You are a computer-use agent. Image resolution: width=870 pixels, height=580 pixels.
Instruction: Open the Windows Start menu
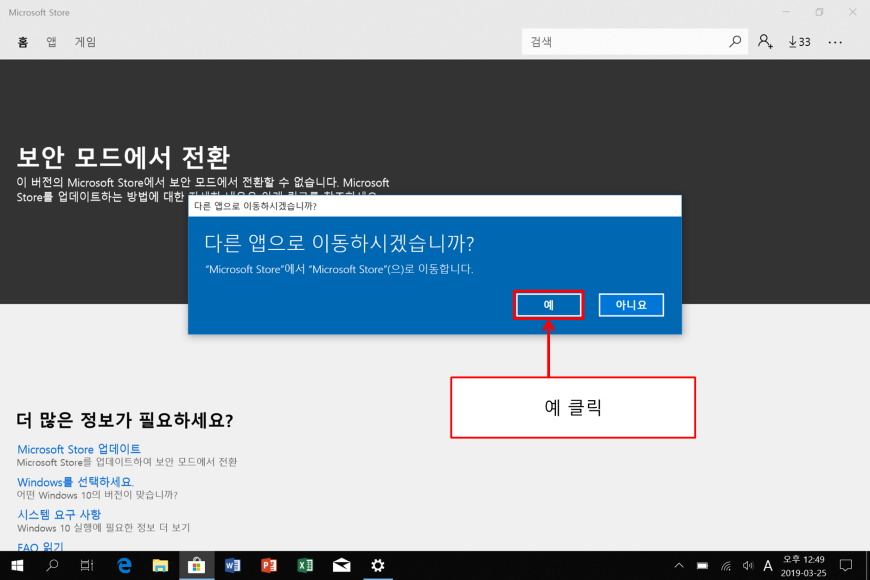pyautogui.click(x=17, y=566)
